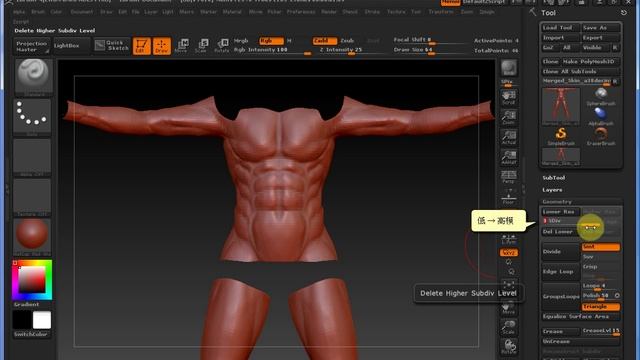
Task: Click the Load Tool button
Action: (x=560, y=28)
